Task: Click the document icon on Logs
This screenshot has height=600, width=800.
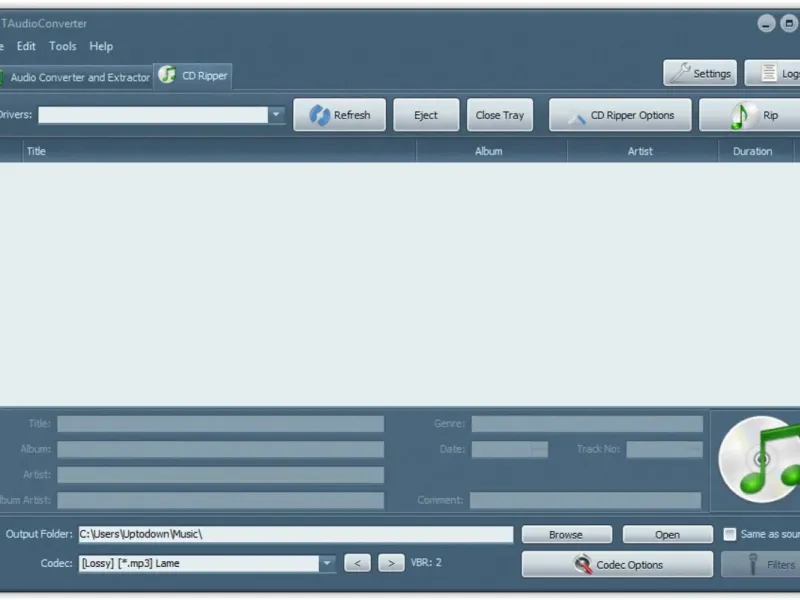Action: pyautogui.click(x=769, y=73)
